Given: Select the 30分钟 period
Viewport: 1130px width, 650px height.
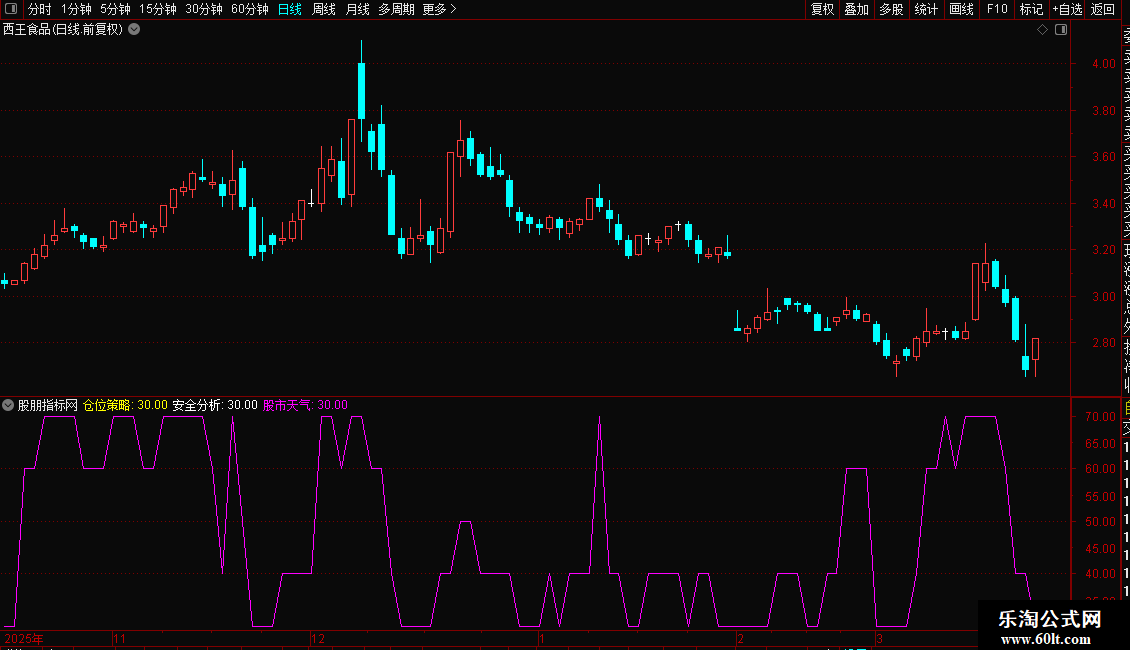Looking at the screenshot, I should pos(204,9).
